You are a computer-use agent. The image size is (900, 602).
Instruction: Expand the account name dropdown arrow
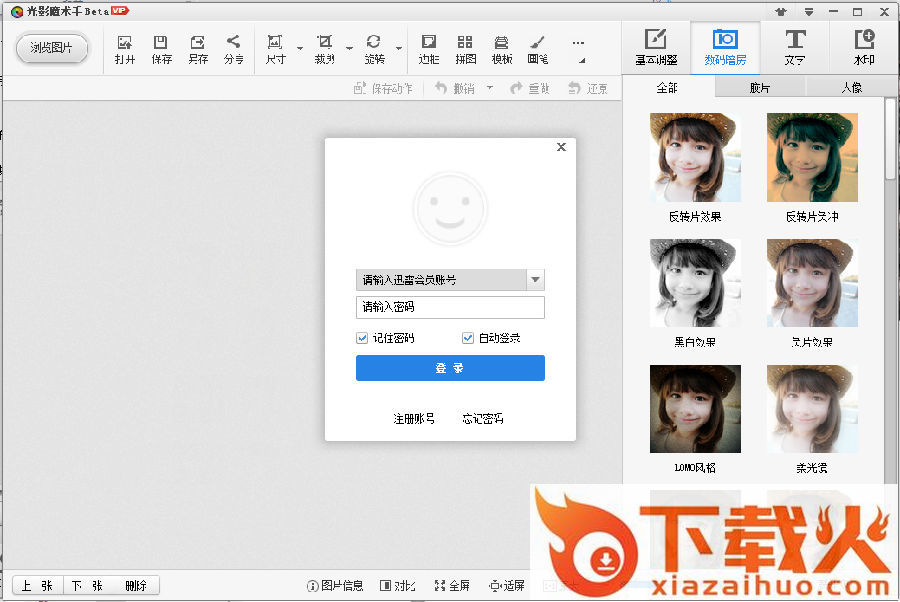coord(535,280)
